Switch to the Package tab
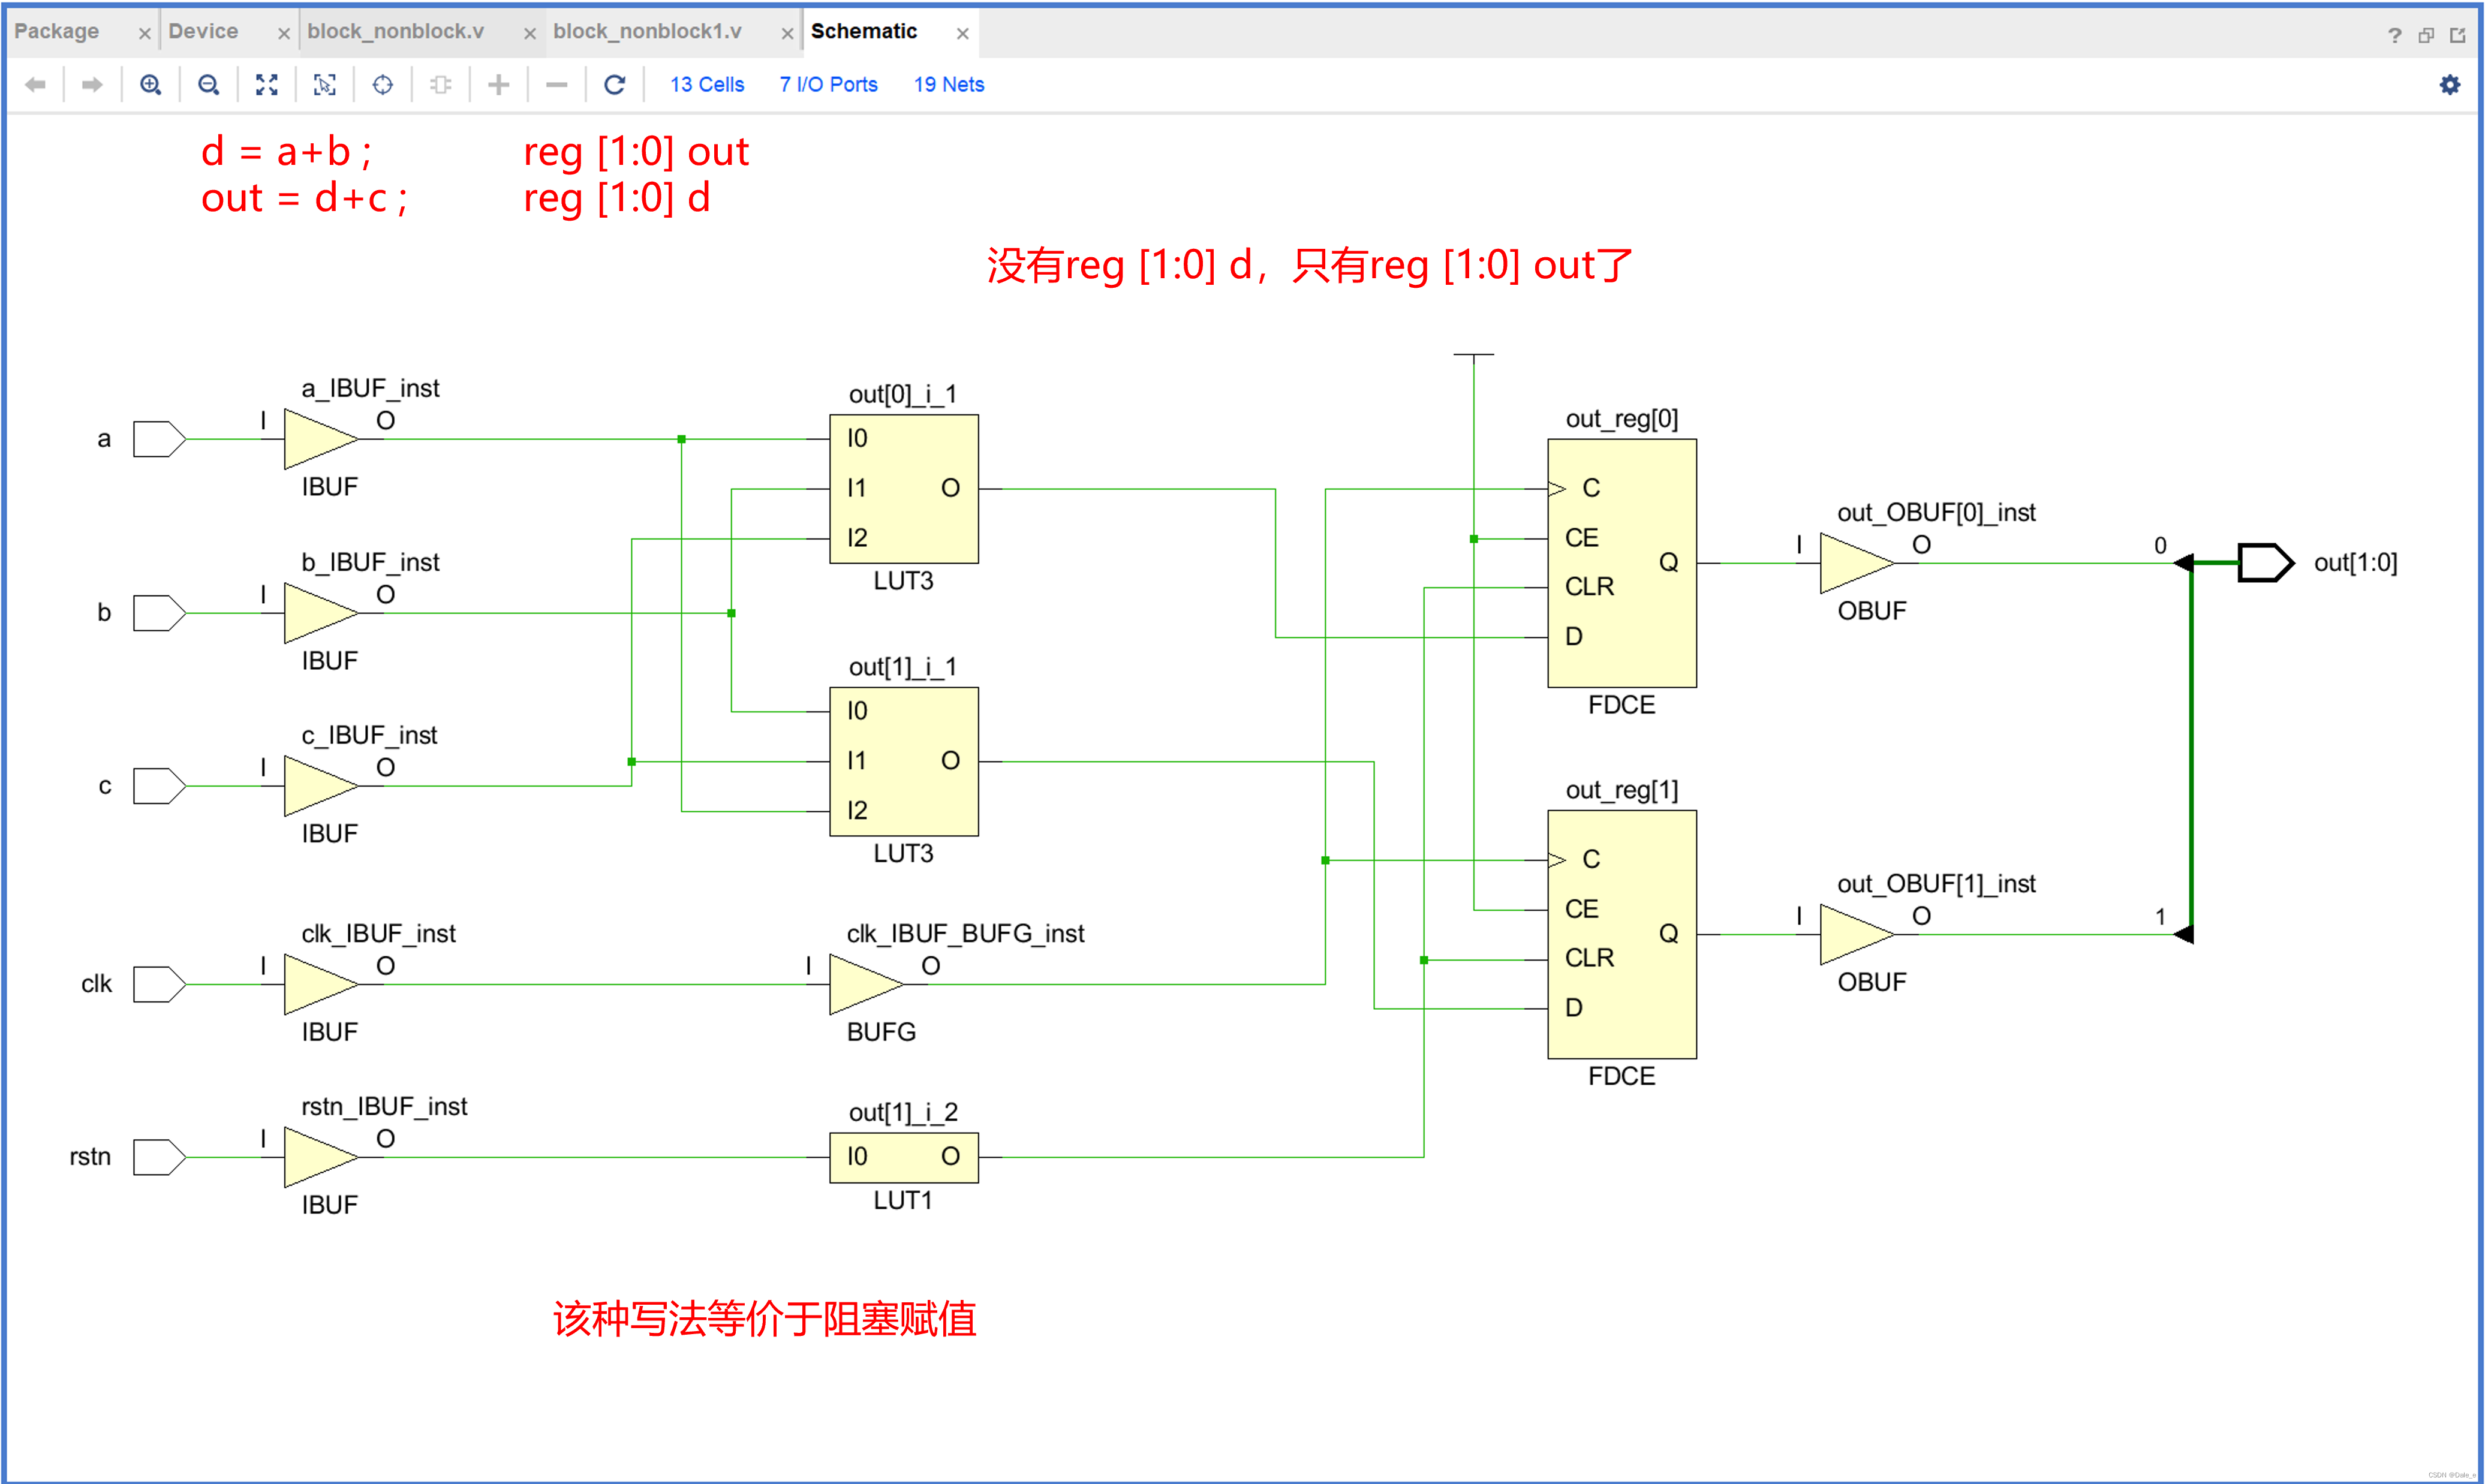Viewport: 2485px width, 1484px height. 57,31
